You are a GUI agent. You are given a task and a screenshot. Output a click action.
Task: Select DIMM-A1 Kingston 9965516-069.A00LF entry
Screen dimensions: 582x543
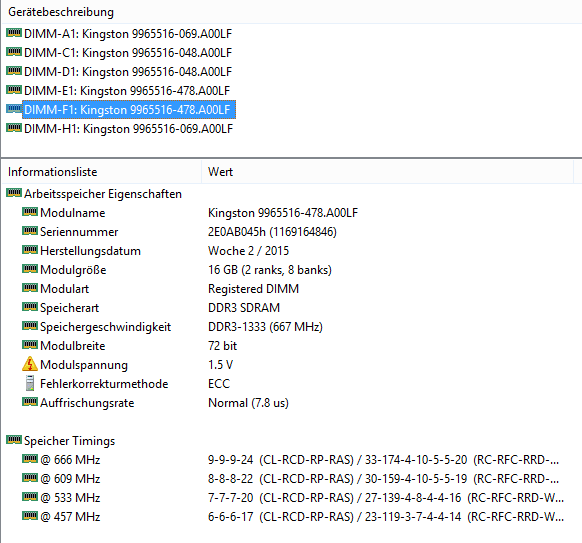[x=128, y=34]
